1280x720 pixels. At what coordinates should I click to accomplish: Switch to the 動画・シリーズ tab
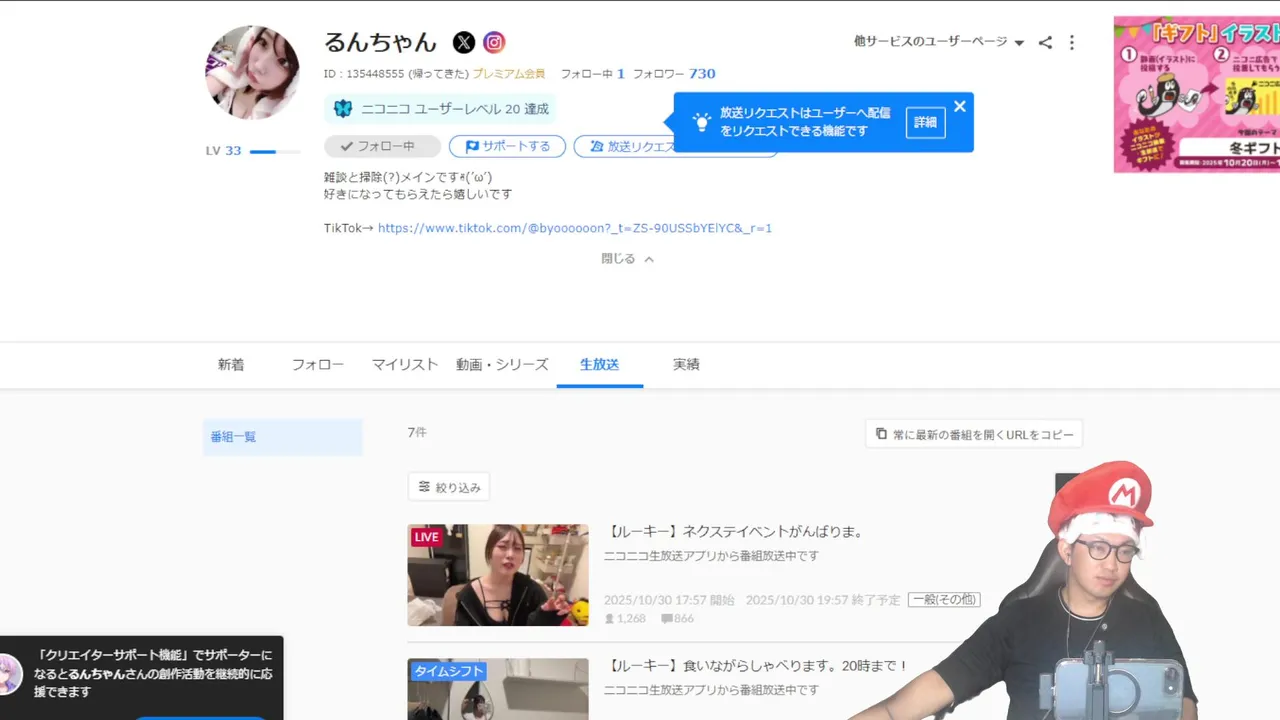(502, 365)
